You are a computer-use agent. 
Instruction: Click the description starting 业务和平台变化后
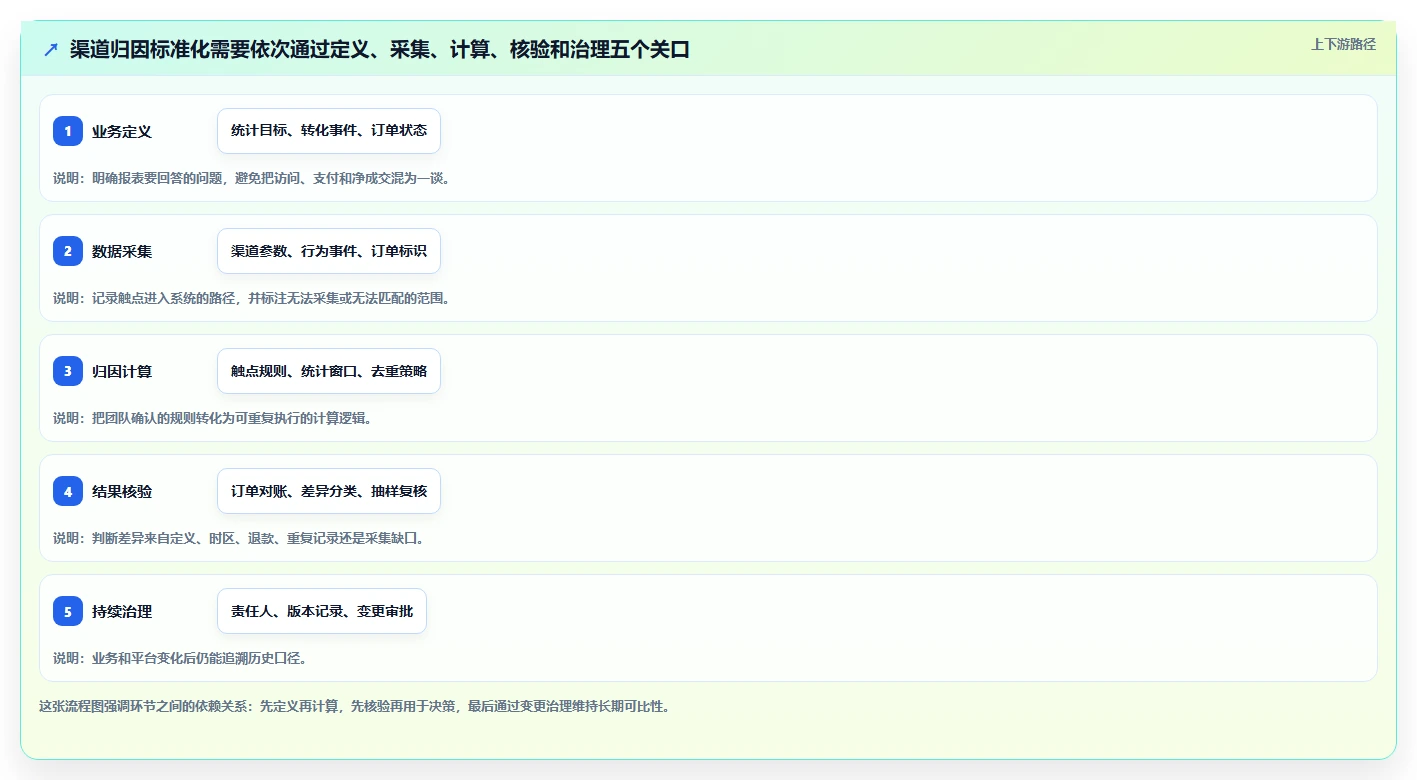point(180,658)
